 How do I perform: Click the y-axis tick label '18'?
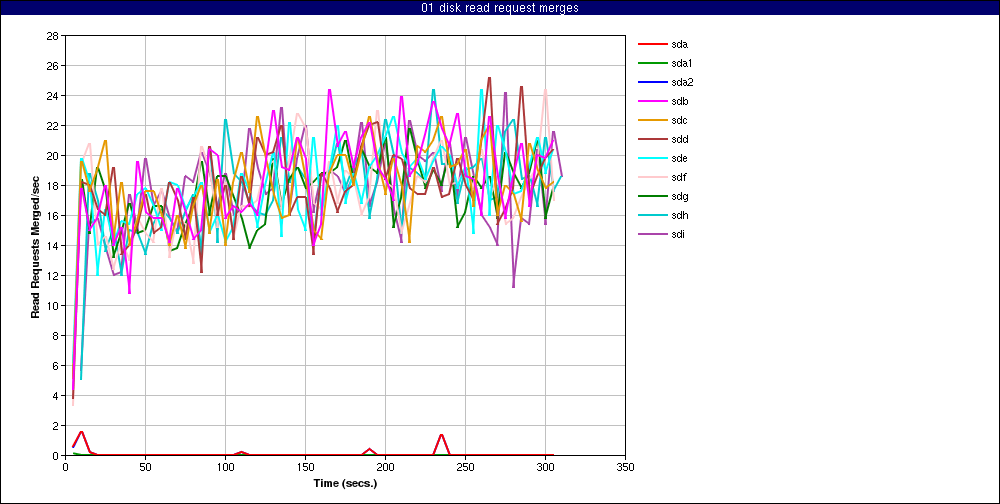52,186
